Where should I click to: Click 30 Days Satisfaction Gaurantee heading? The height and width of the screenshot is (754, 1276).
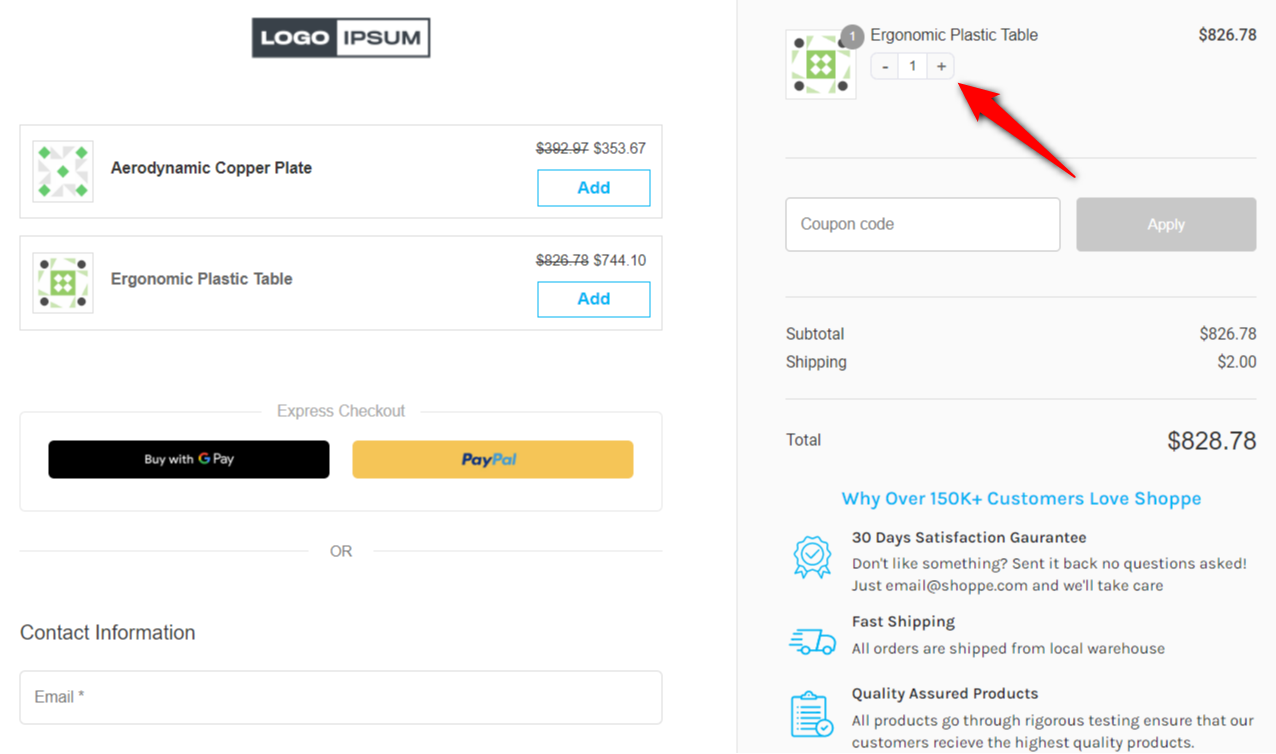pos(969,538)
